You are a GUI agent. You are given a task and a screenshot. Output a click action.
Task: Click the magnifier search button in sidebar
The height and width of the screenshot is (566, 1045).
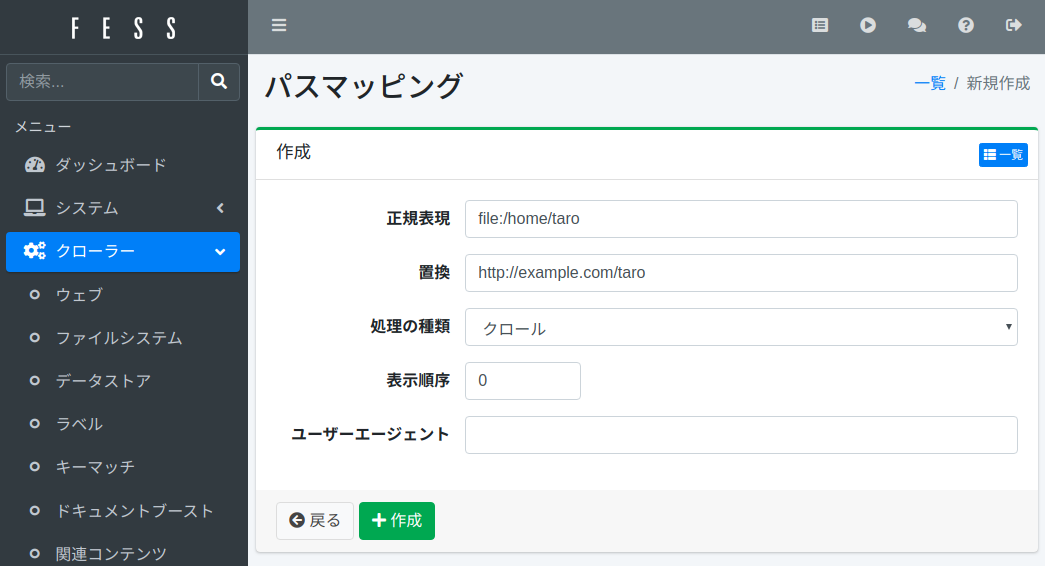[x=219, y=82]
